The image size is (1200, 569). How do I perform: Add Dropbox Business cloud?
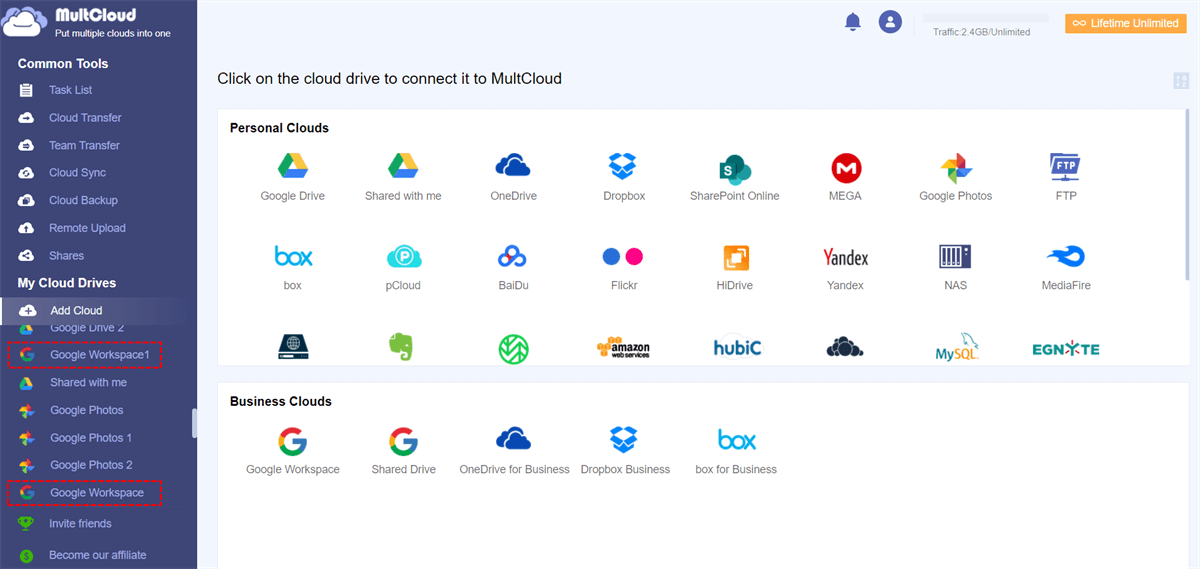(625, 450)
